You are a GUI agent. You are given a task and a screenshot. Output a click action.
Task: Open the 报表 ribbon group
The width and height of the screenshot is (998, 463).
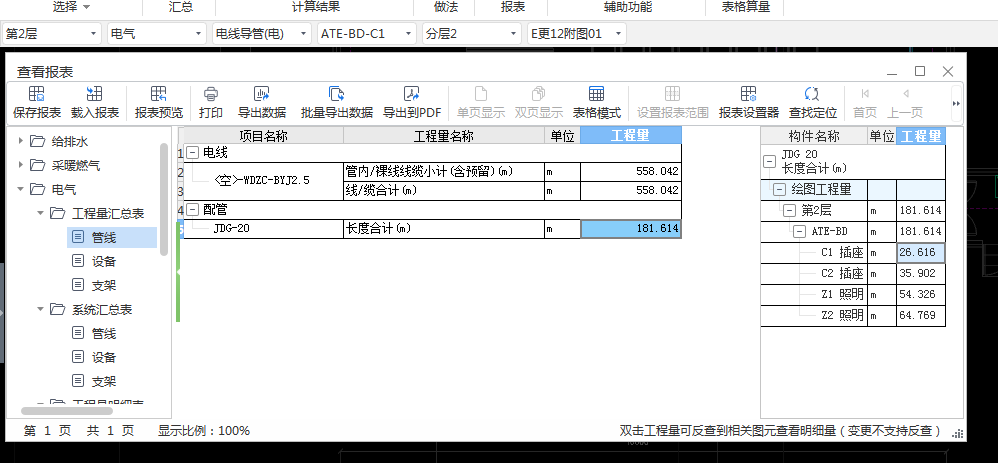point(512,8)
